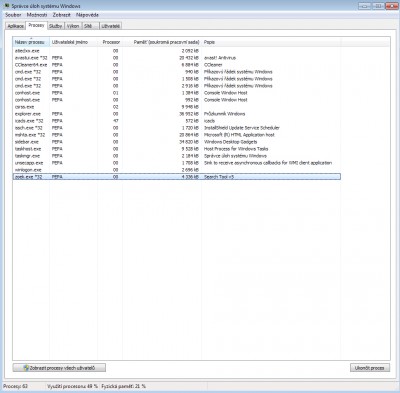Select the explorer.exe process row
The height and width of the screenshot is (393, 400).
[x=177, y=114]
